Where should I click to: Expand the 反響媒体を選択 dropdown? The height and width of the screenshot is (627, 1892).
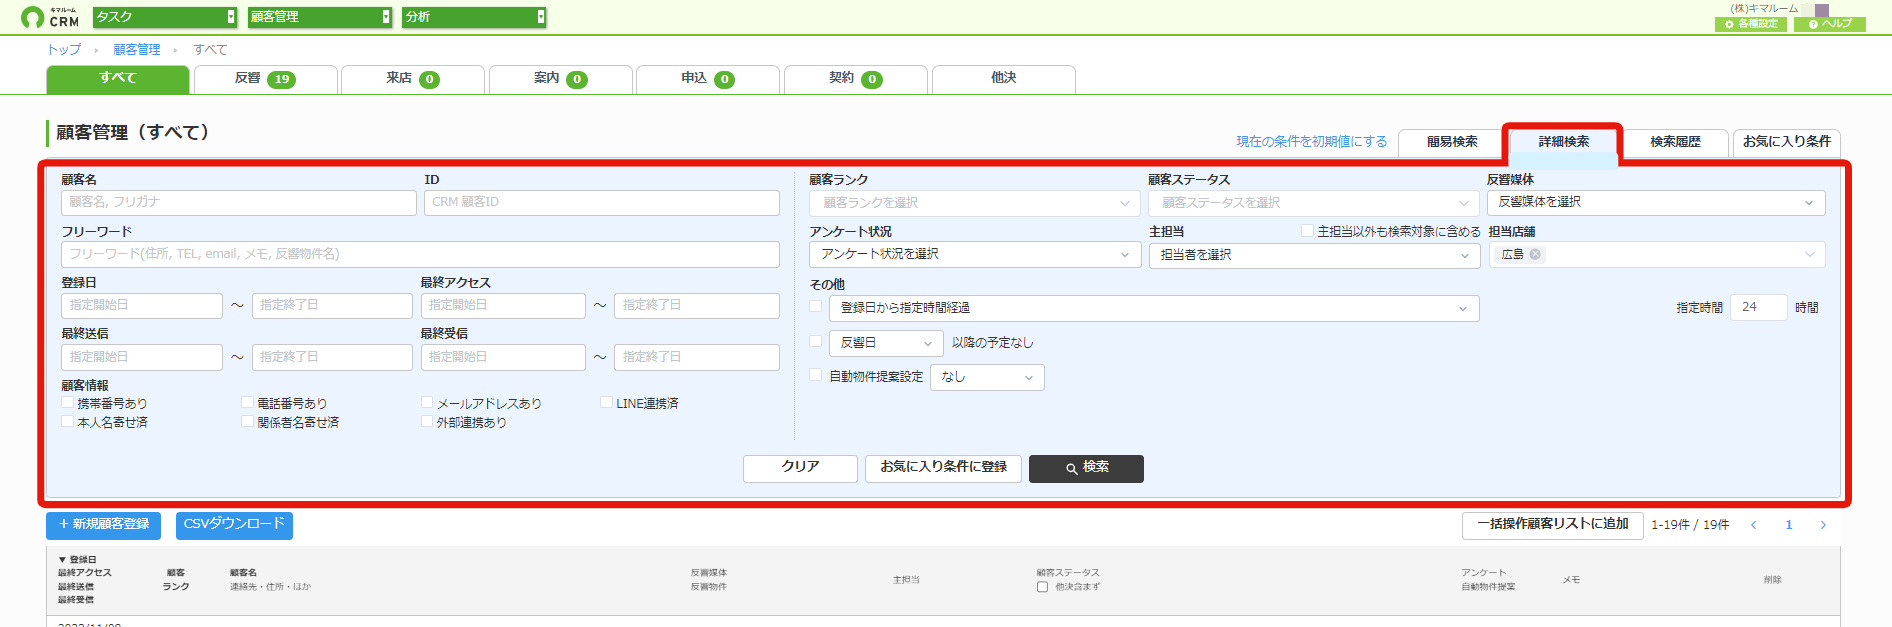tap(1656, 203)
